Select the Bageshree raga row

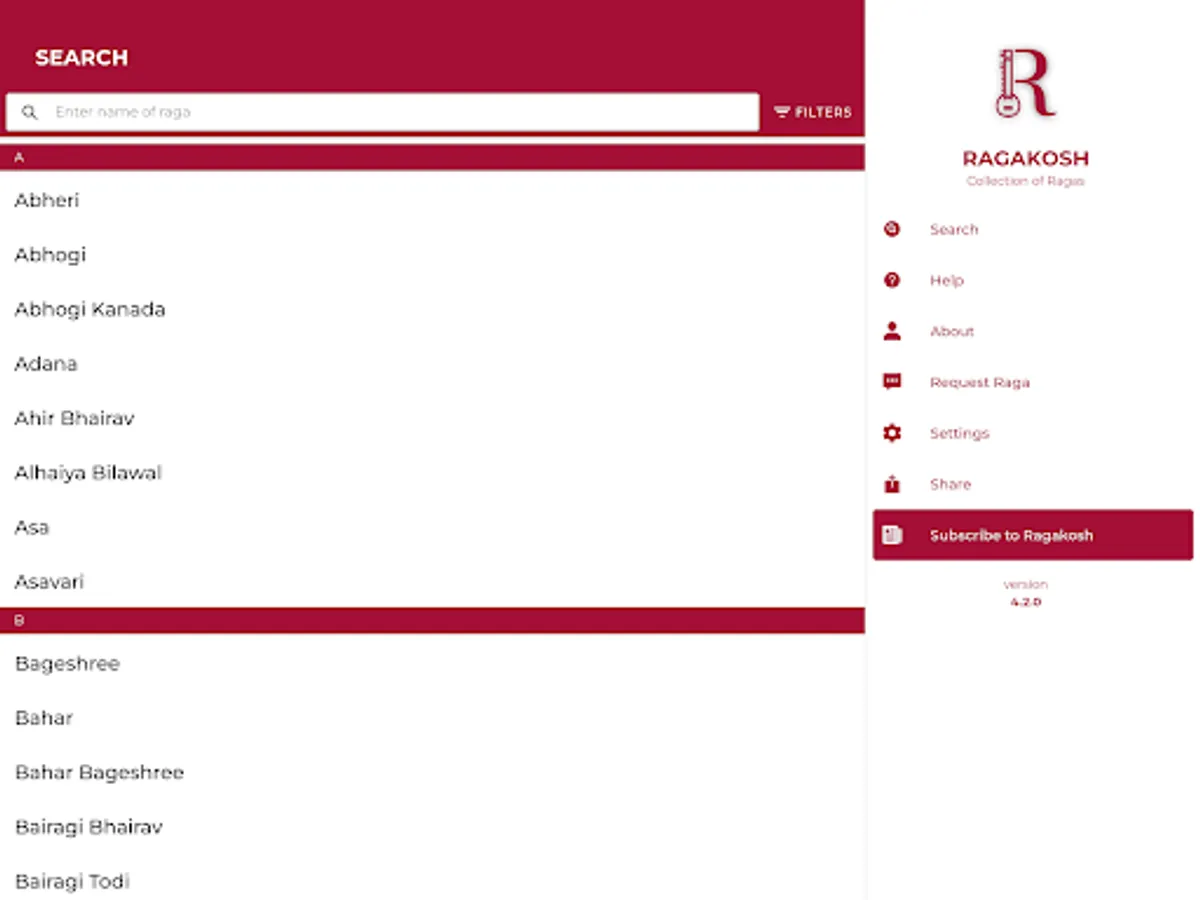(x=432, y=664)
